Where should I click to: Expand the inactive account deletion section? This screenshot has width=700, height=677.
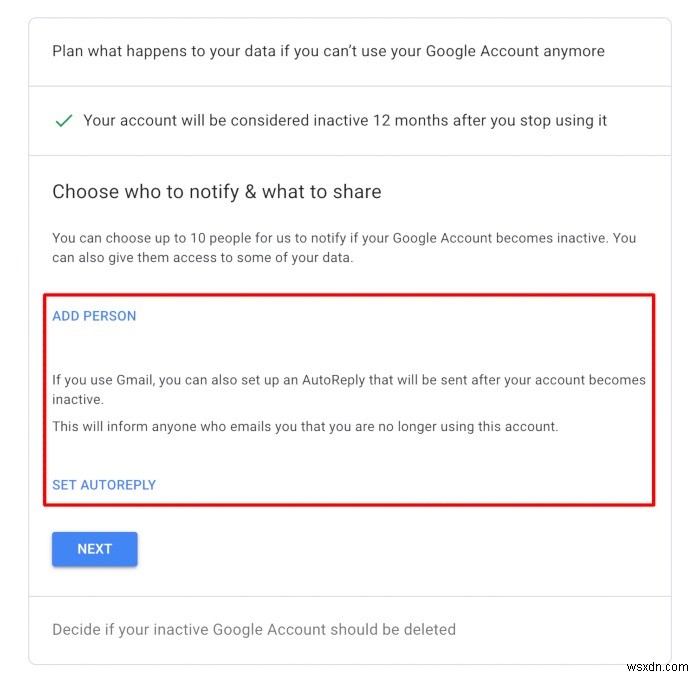(x=254, y=630)
